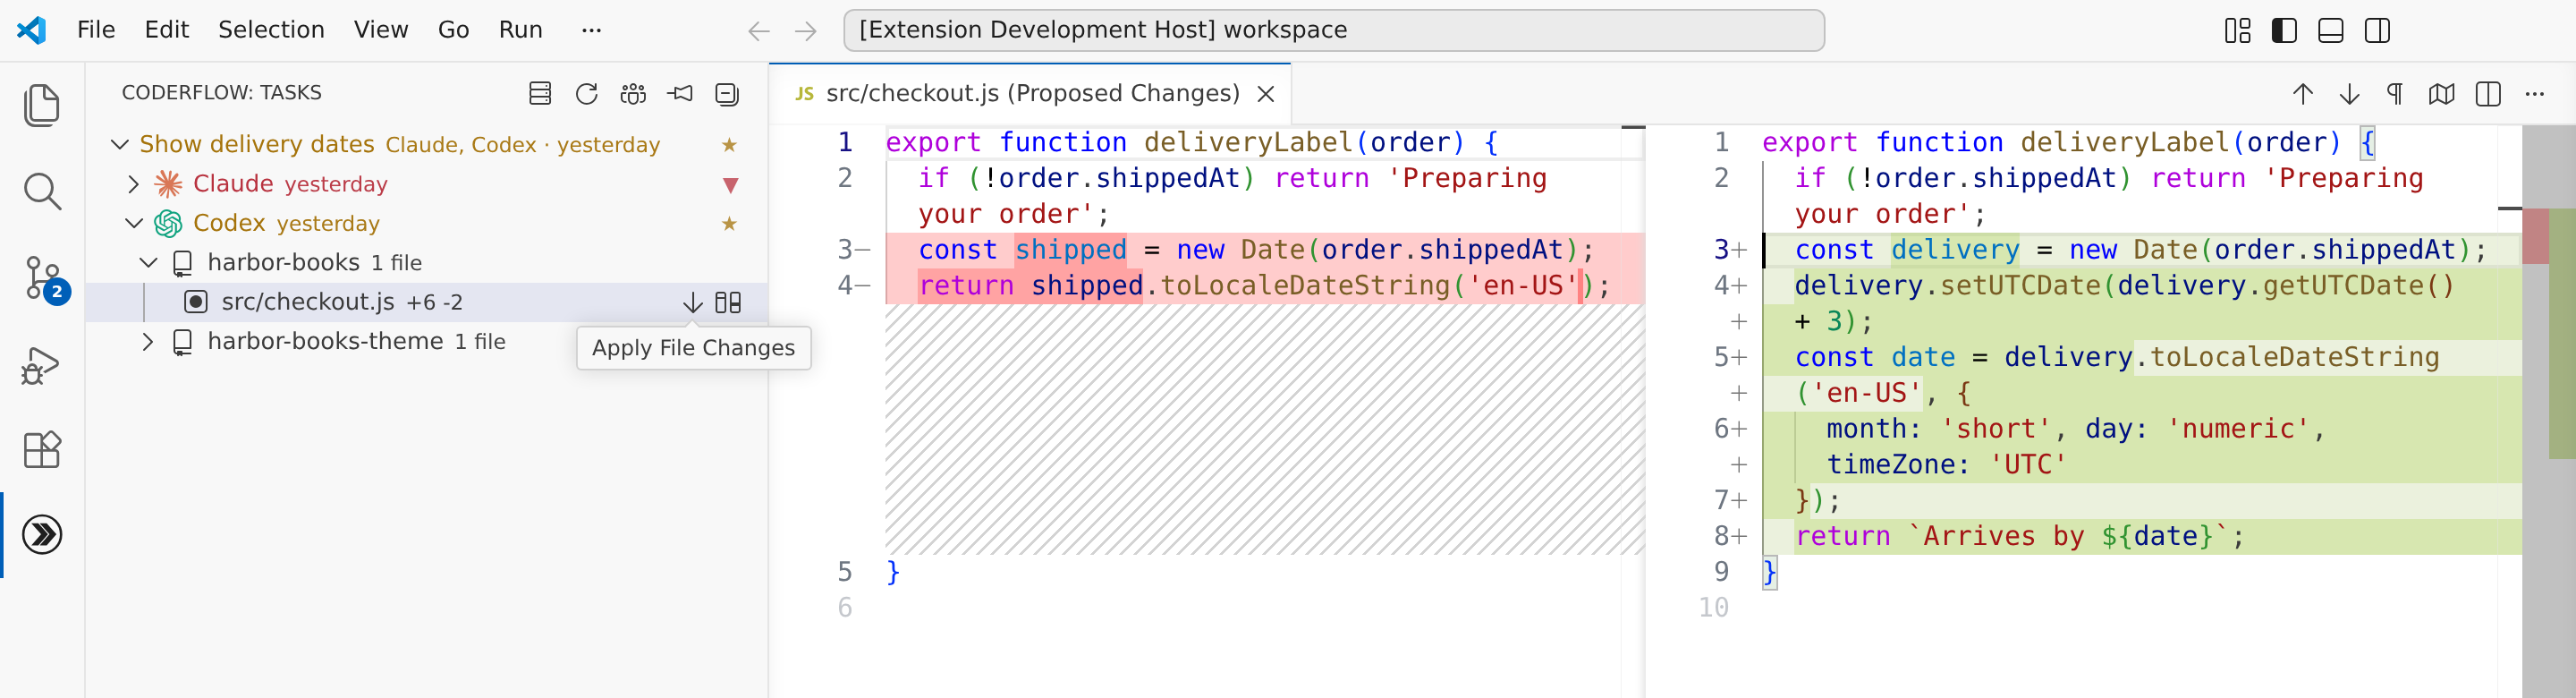Click the team/people icon in Tasks header
The width and height of the screenshot is (2576, 698).
click(x=633, y=93)
